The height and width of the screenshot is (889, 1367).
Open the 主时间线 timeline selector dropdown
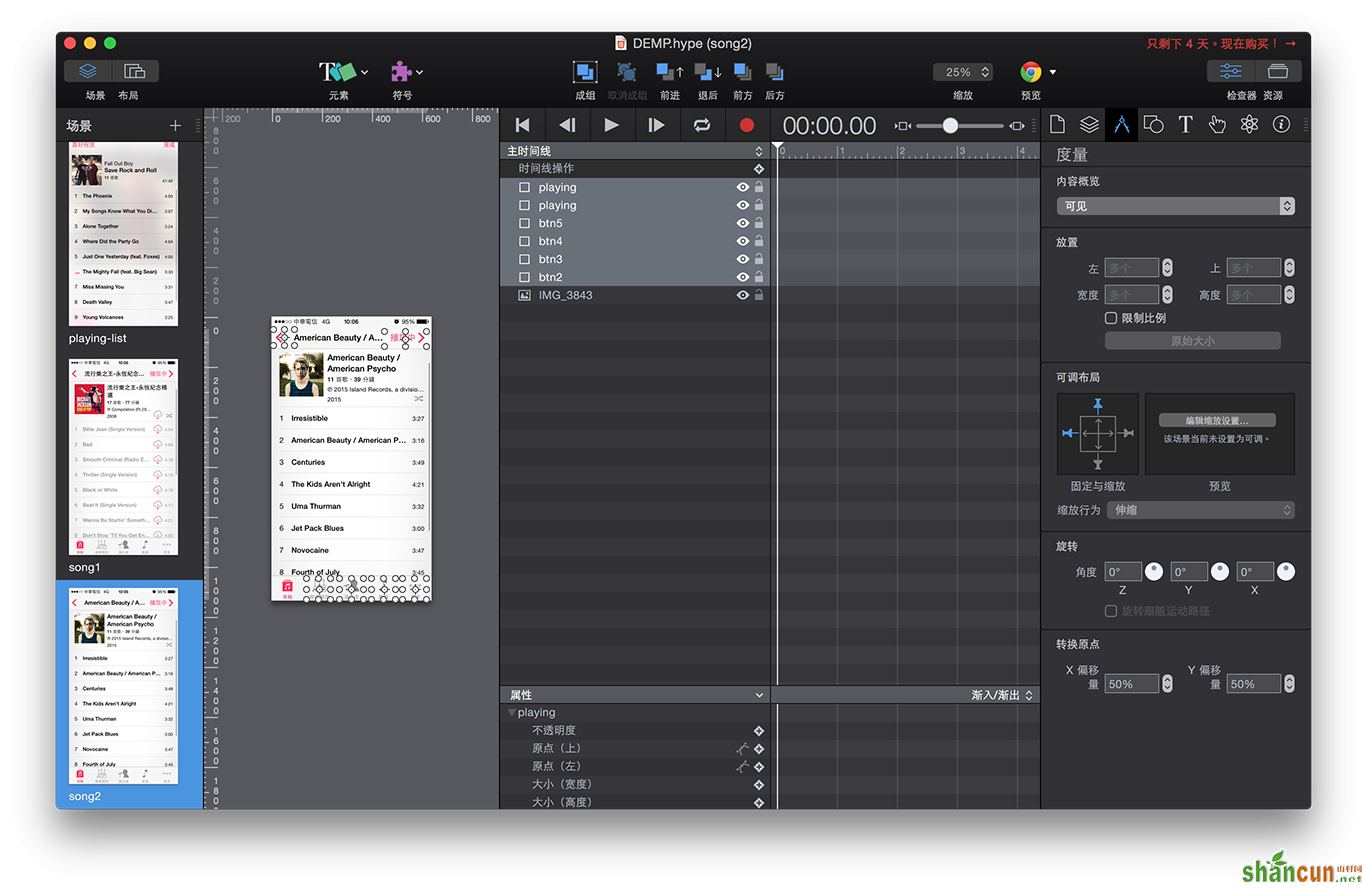[x=635, y=151]
